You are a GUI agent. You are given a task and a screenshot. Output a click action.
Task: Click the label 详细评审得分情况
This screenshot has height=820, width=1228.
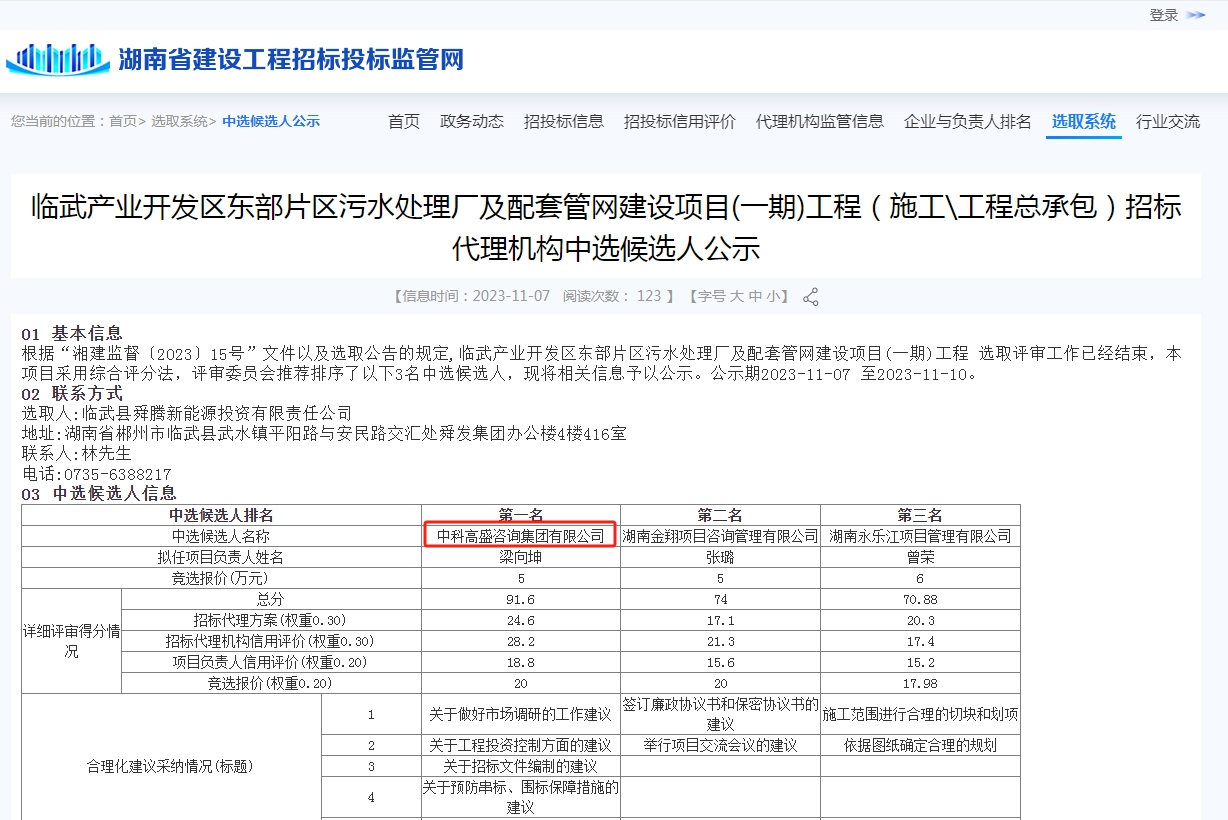[71, 641]
